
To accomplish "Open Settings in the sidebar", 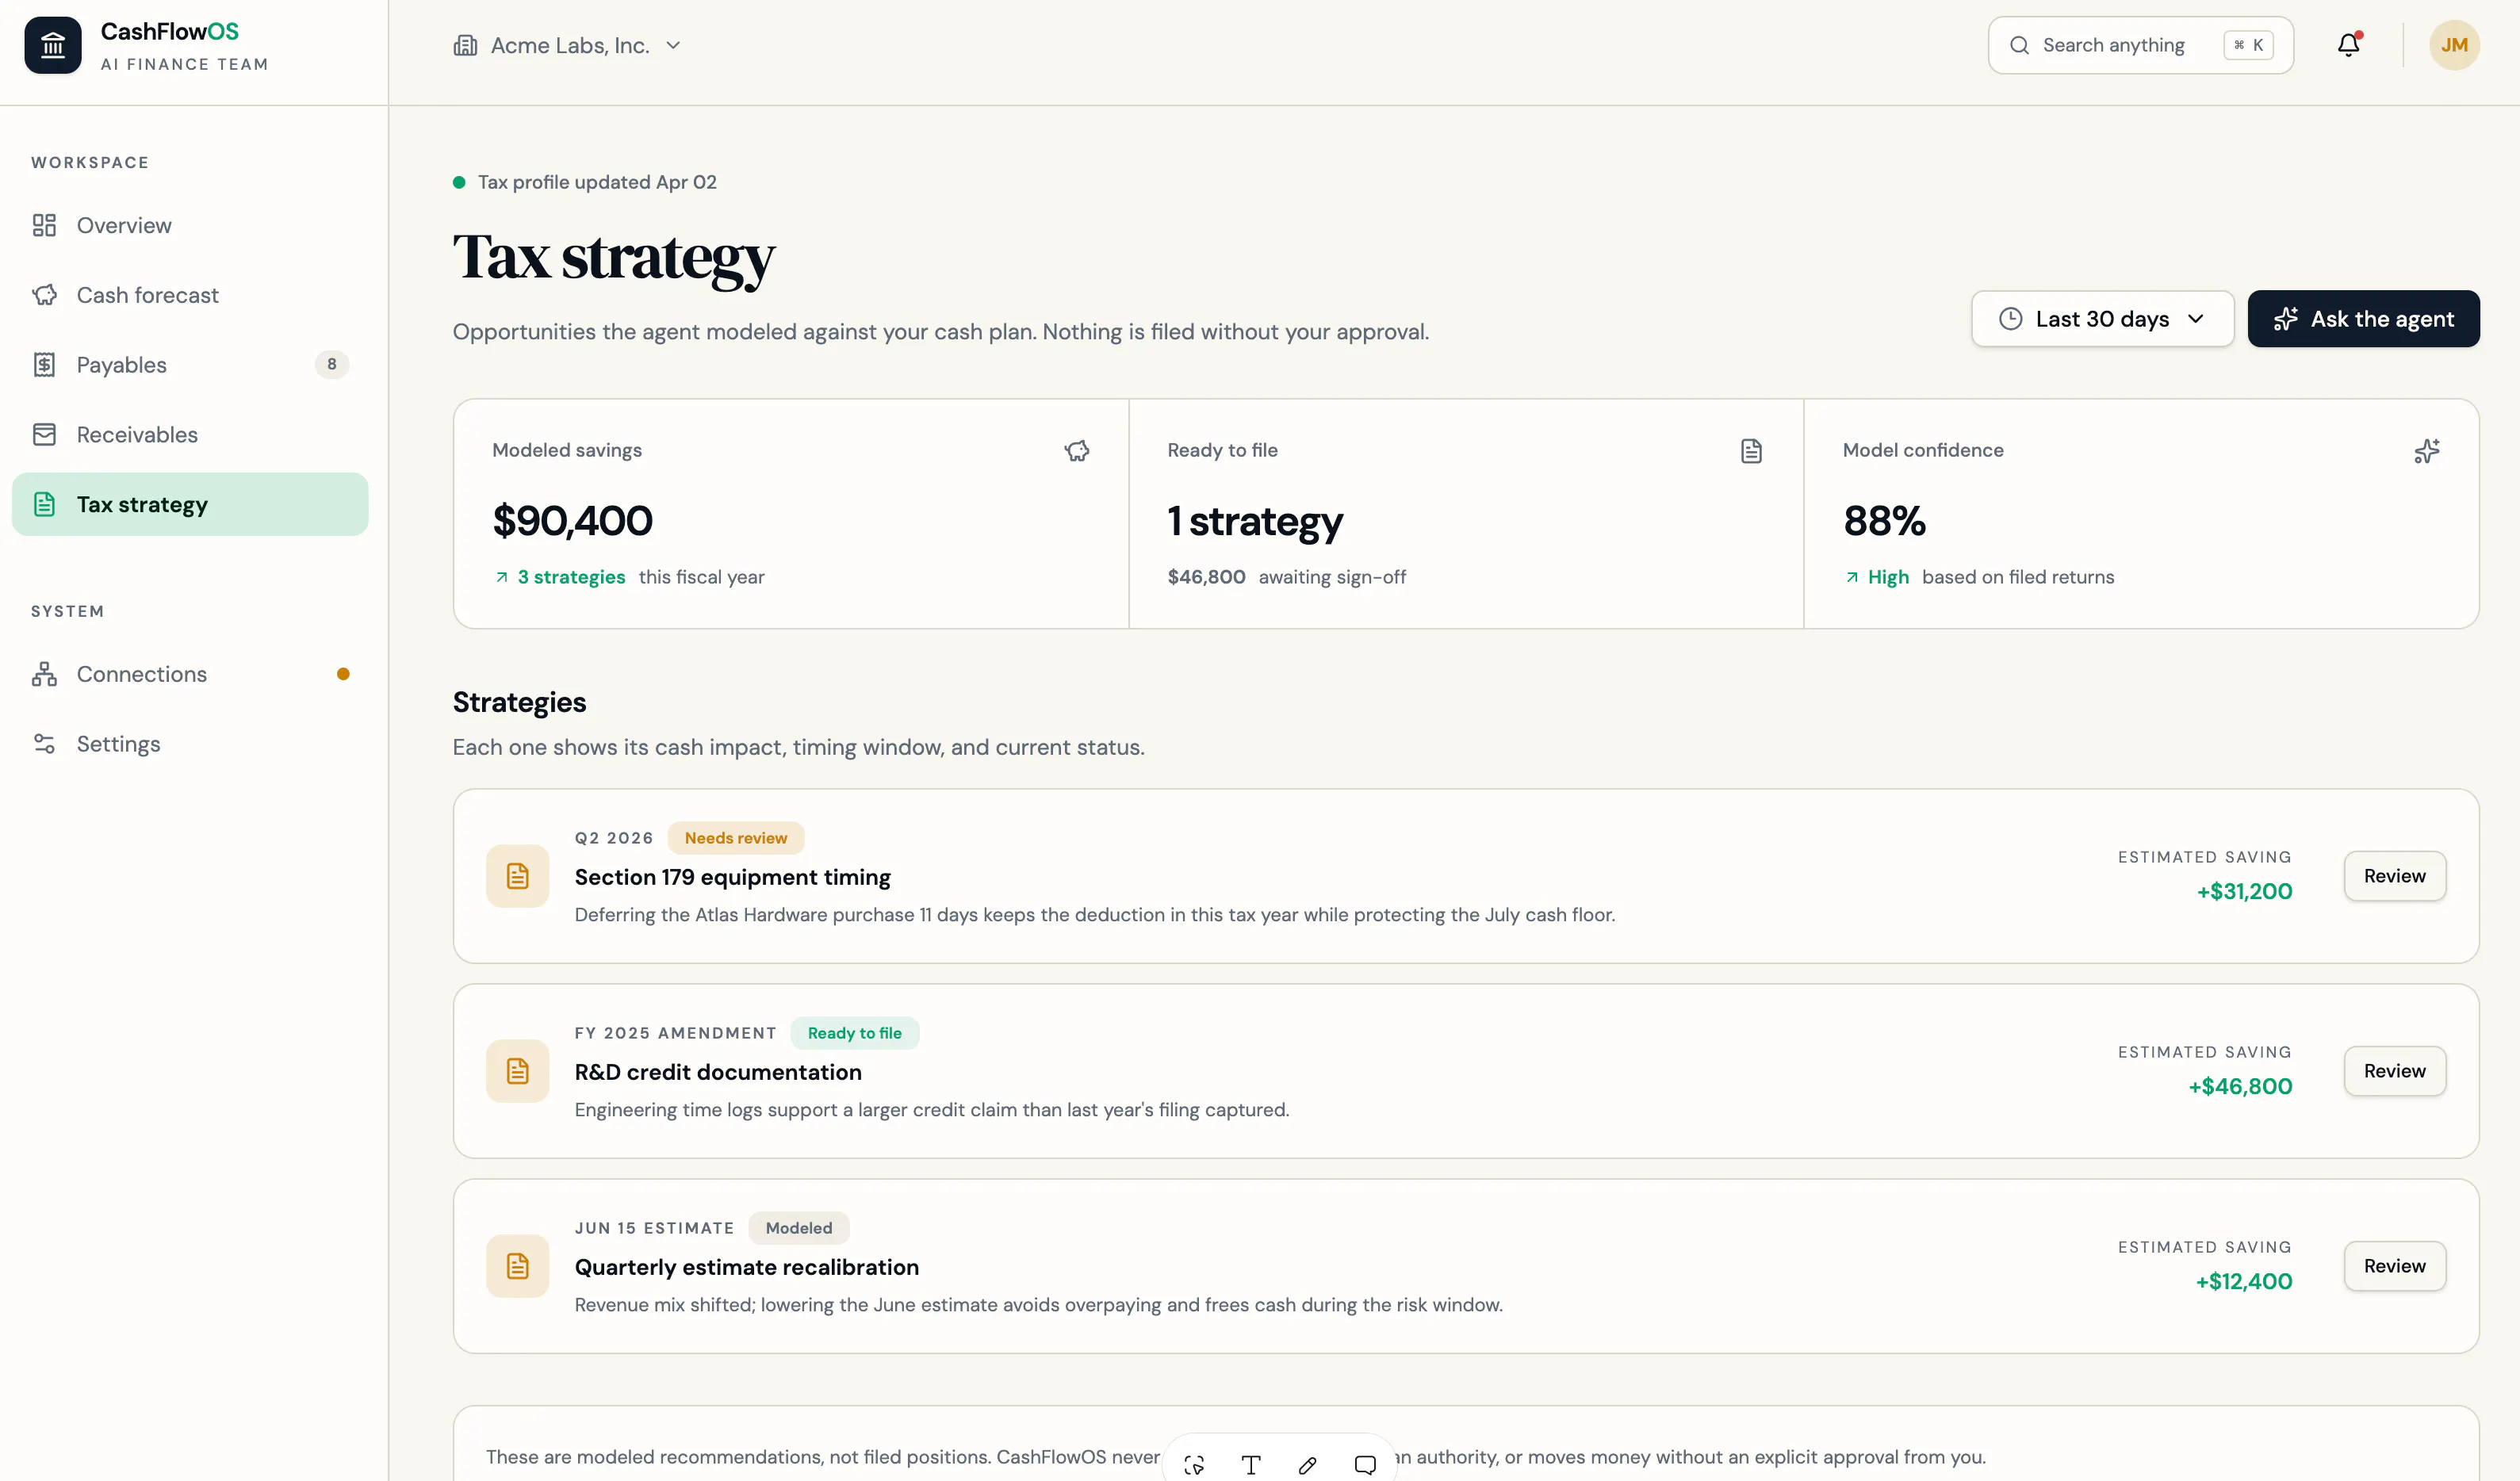I will click(x=190, y=744).
